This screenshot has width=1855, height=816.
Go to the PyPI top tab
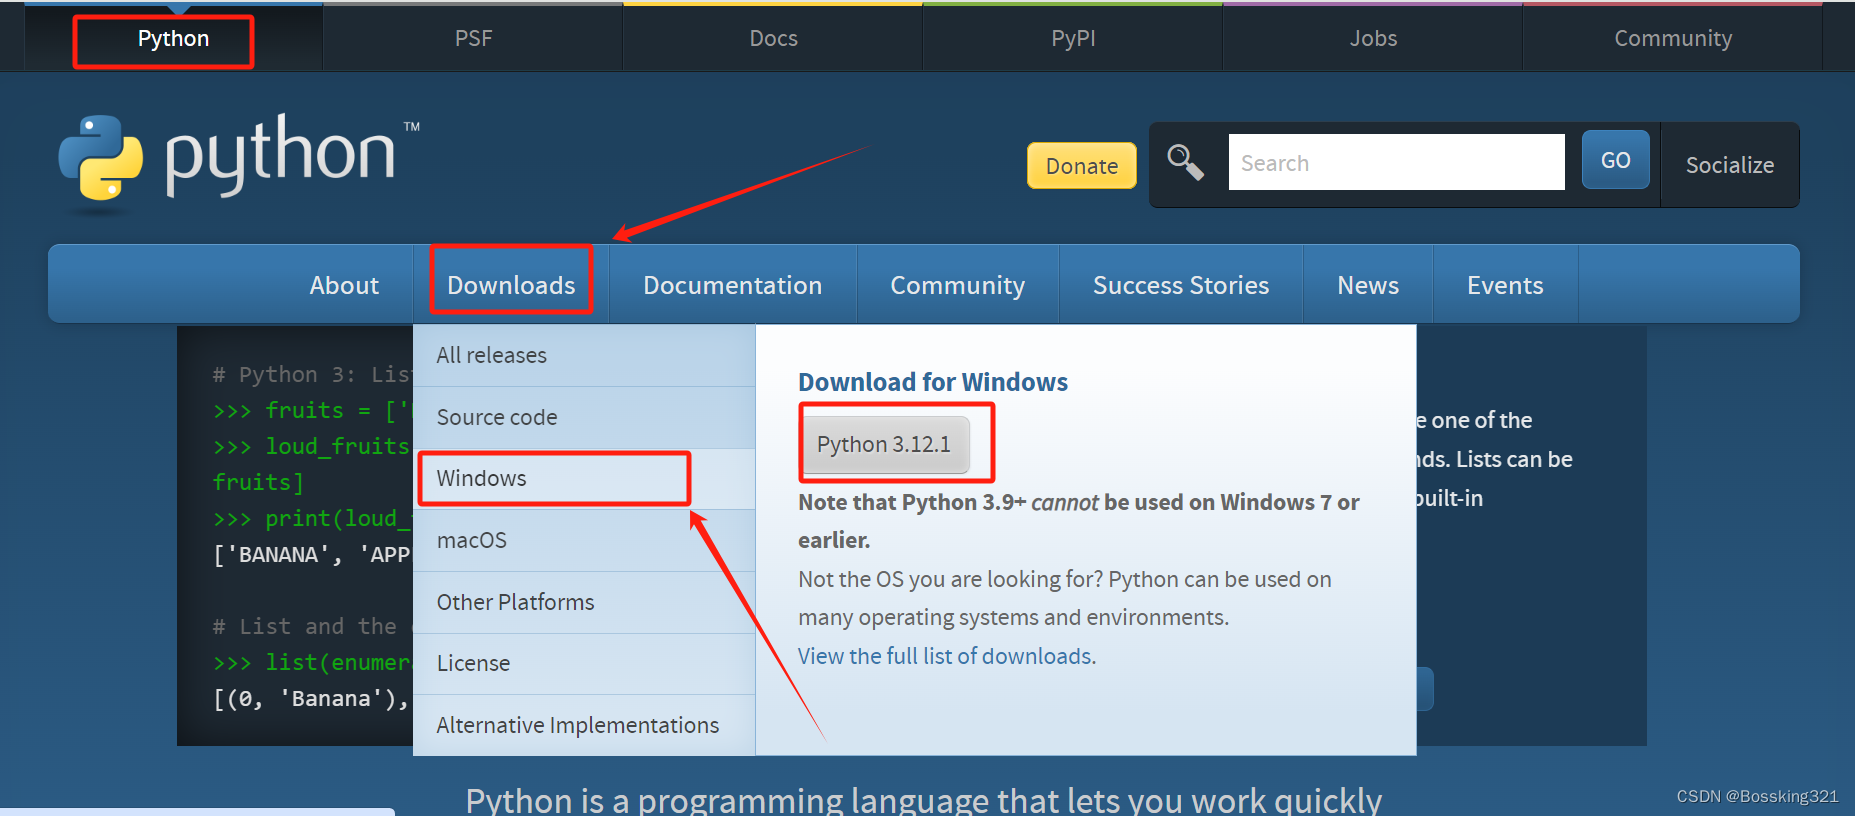tap(1073, 38)
